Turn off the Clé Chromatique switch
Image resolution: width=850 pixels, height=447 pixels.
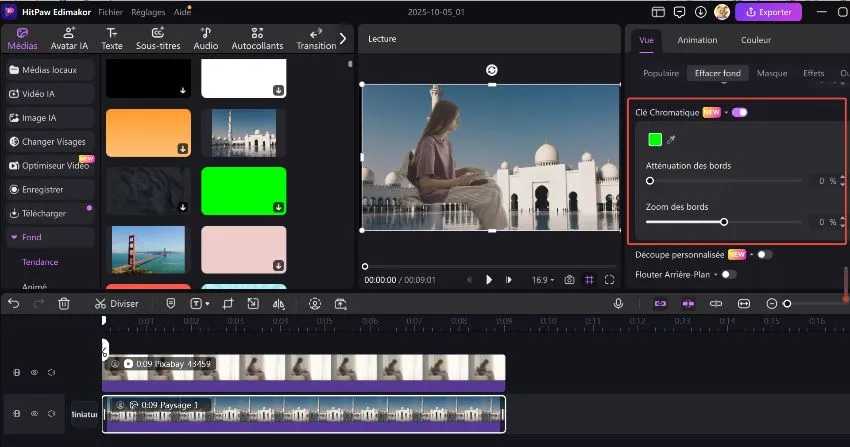click(x=739, y=112)
